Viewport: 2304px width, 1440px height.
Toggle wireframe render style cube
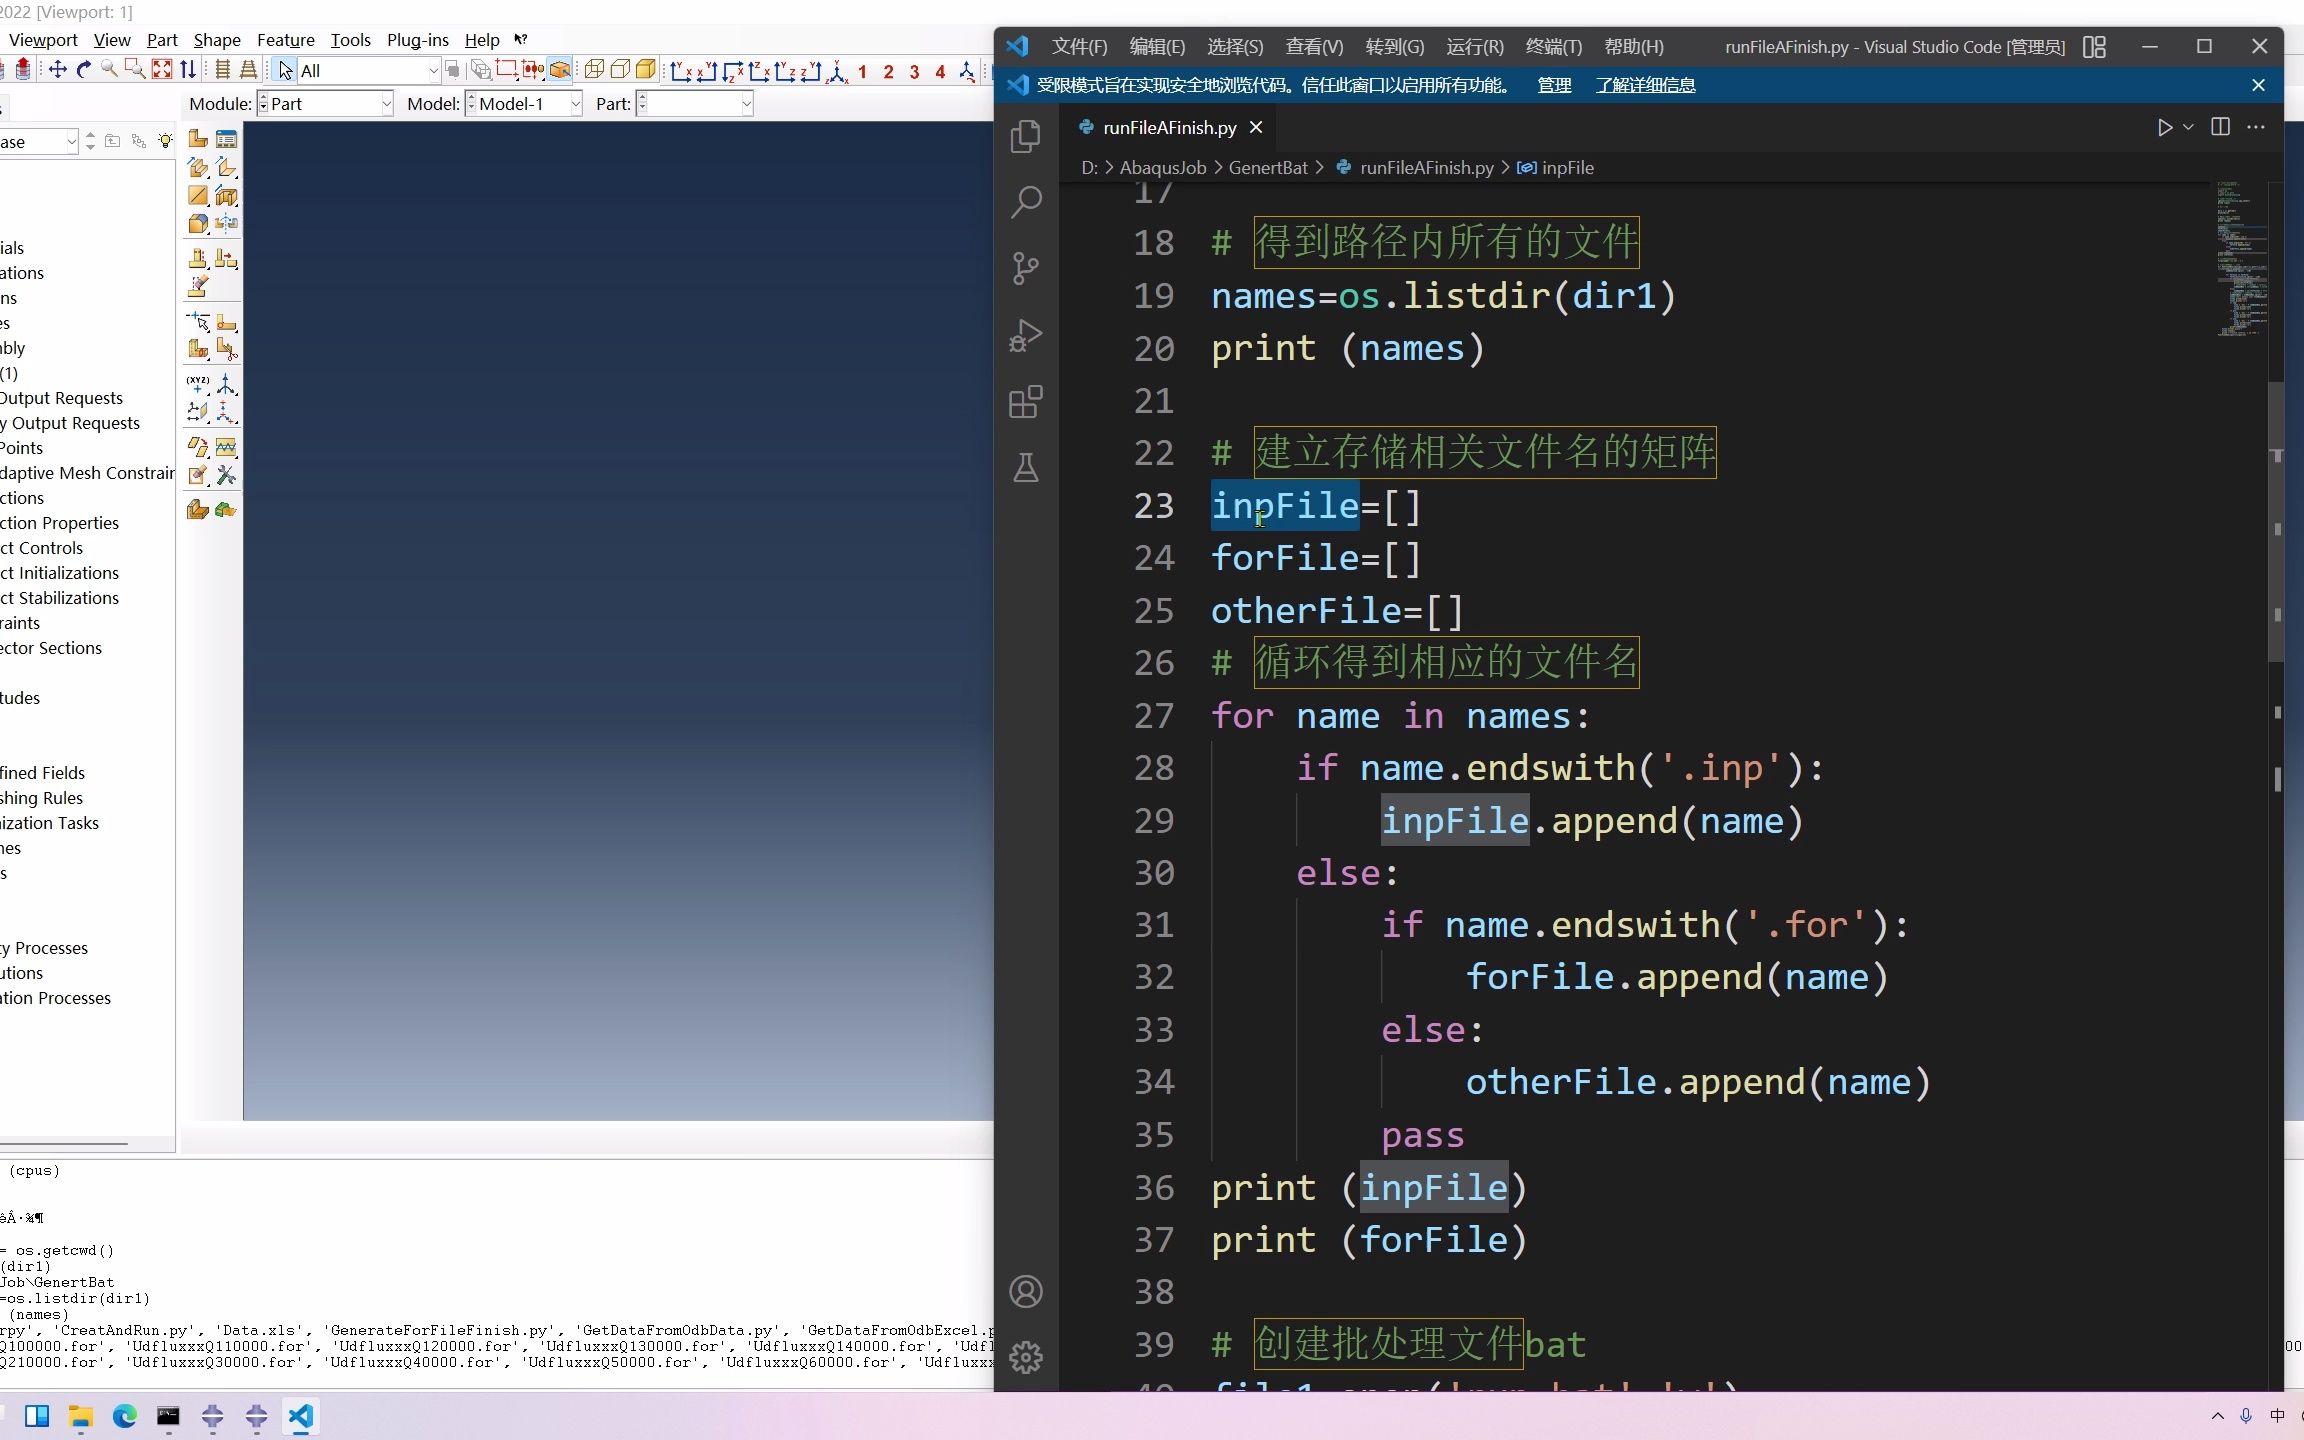tap(594, 70)
